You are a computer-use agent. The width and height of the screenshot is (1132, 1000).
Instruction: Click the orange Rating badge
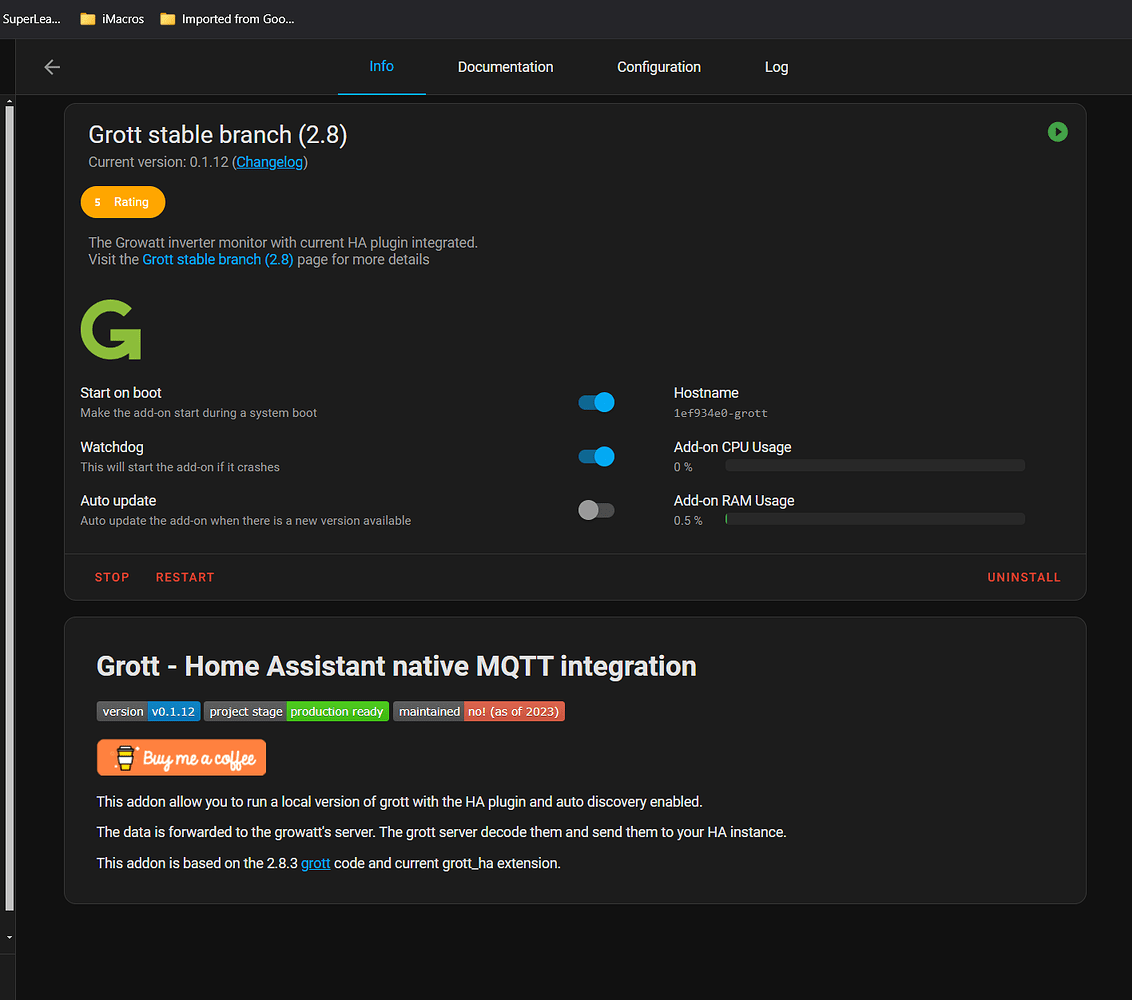[123, 202]
